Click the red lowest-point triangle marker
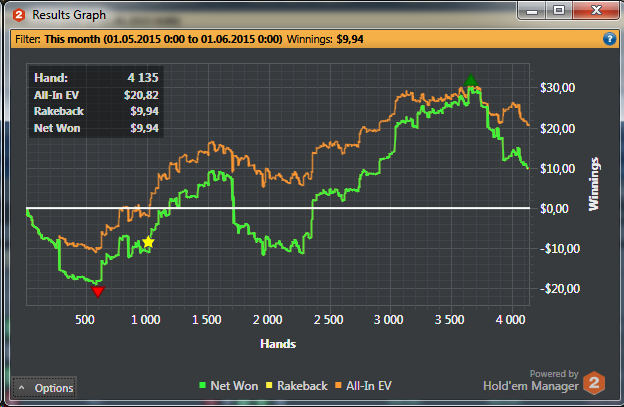Viewport: 624px width, 407px height. pyautogui.click(x=98, y=292)
